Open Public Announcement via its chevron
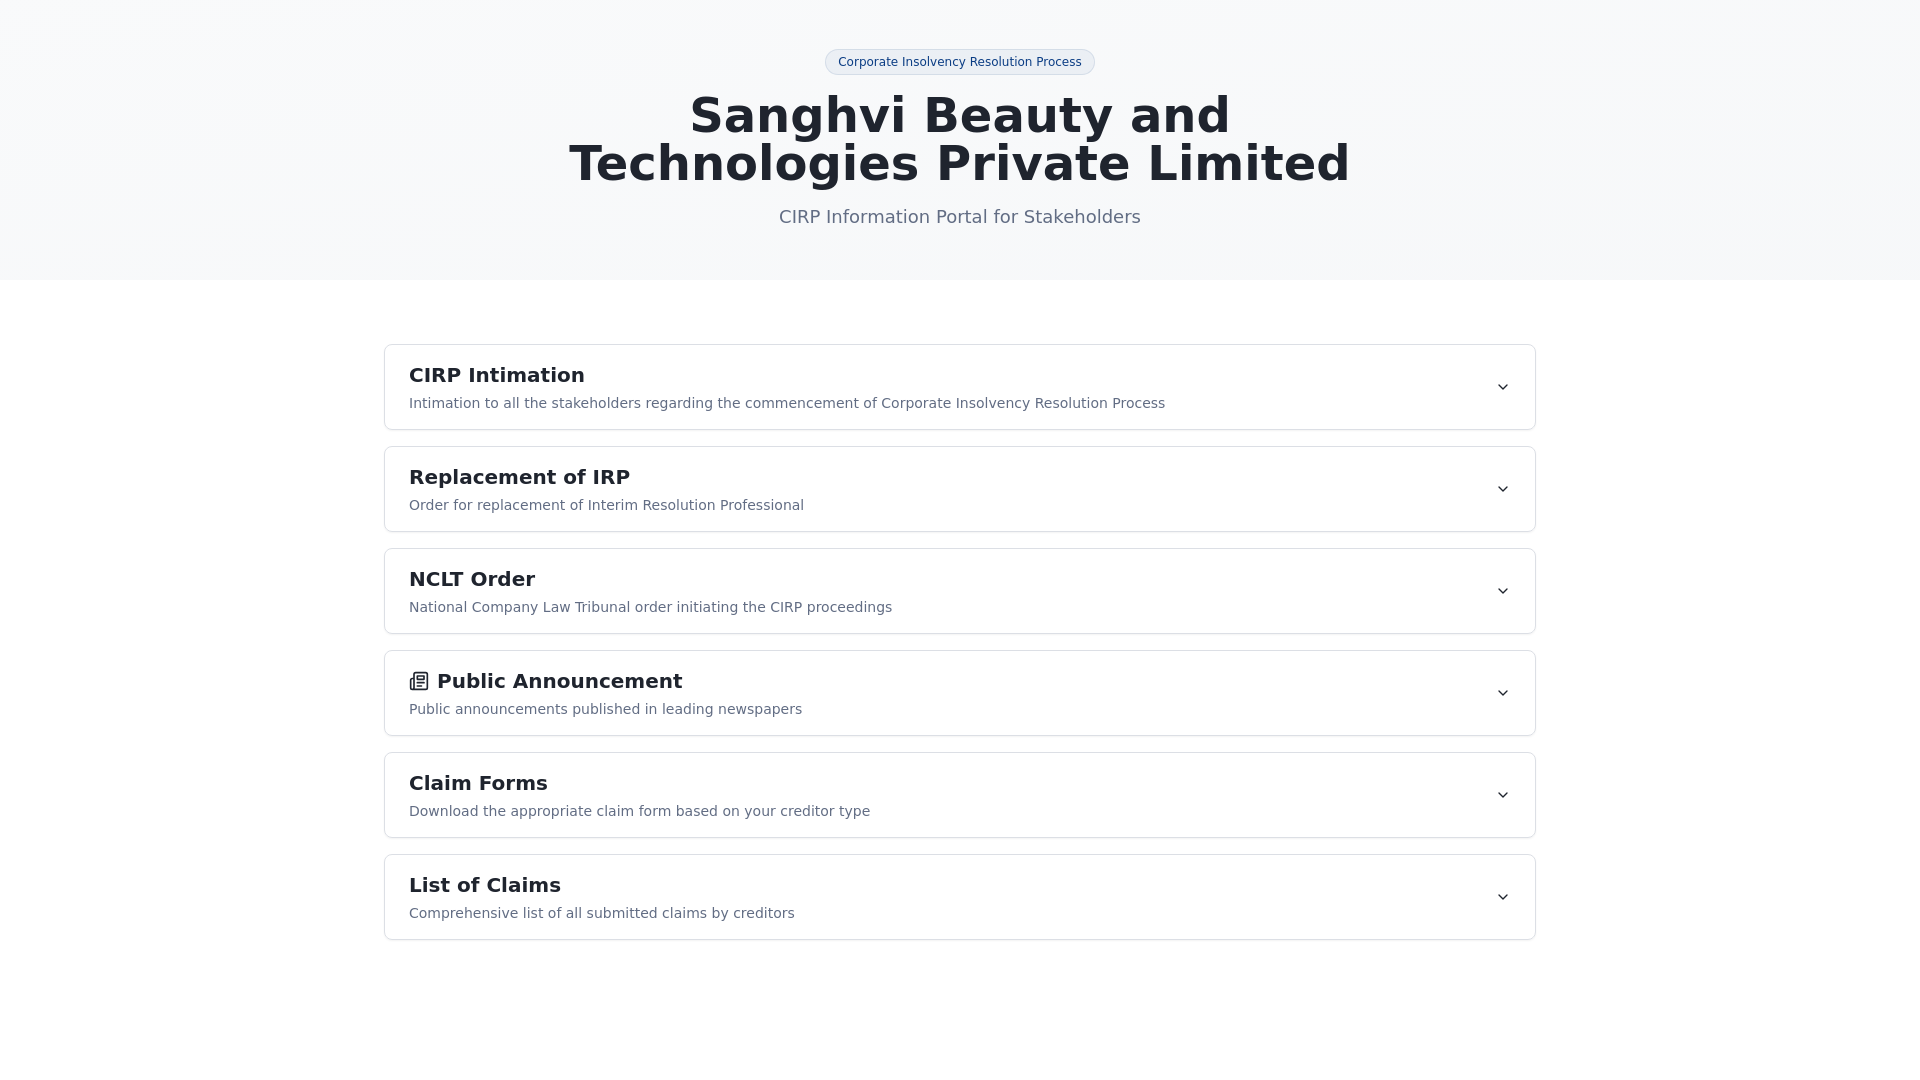Image resolution: width=1920 pixels, height=1080 pixels. click(x=1502, y=693)
